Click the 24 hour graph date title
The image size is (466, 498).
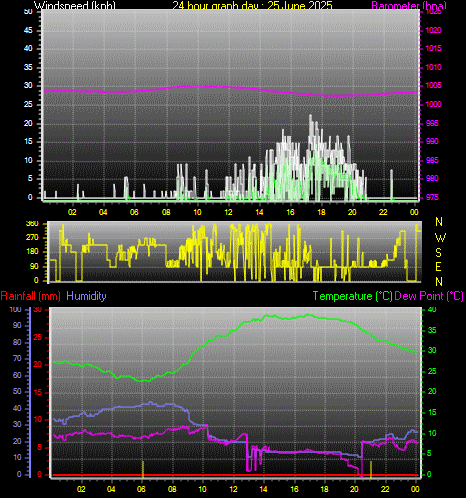(252, 5)
